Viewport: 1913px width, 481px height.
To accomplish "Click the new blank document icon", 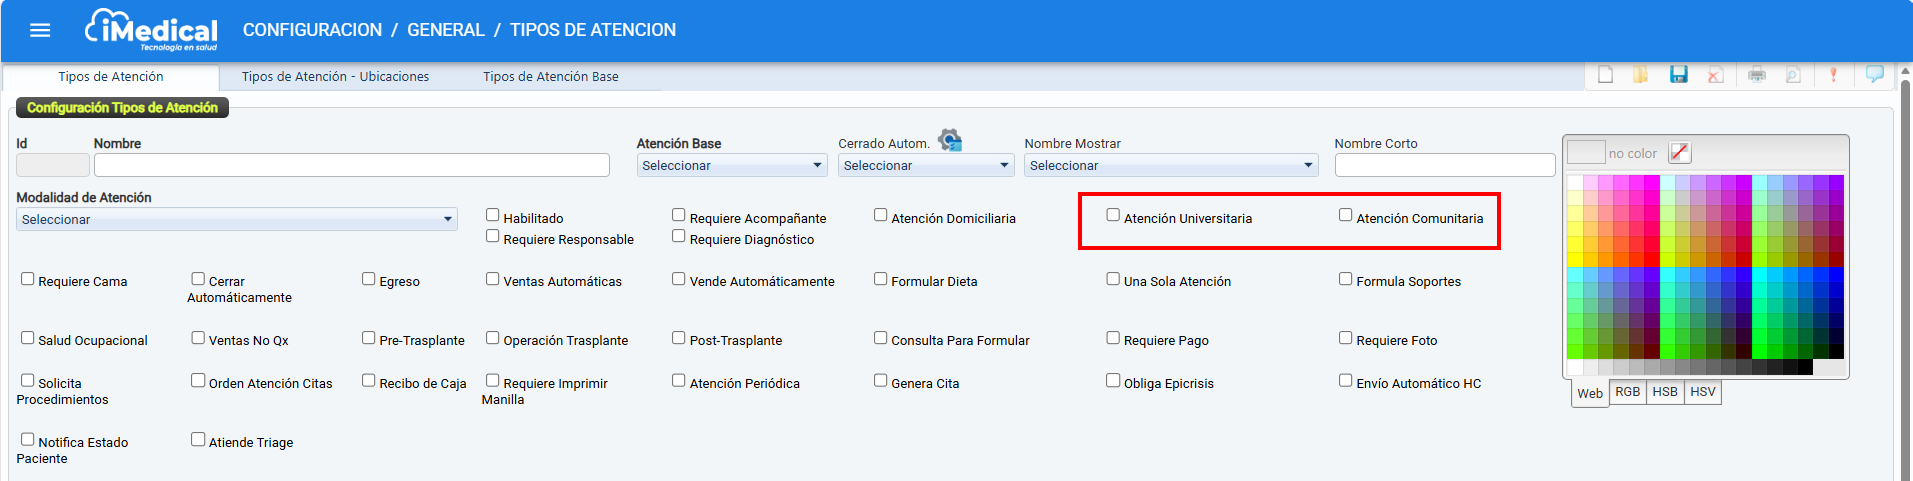I will [x=1605, y=75].
